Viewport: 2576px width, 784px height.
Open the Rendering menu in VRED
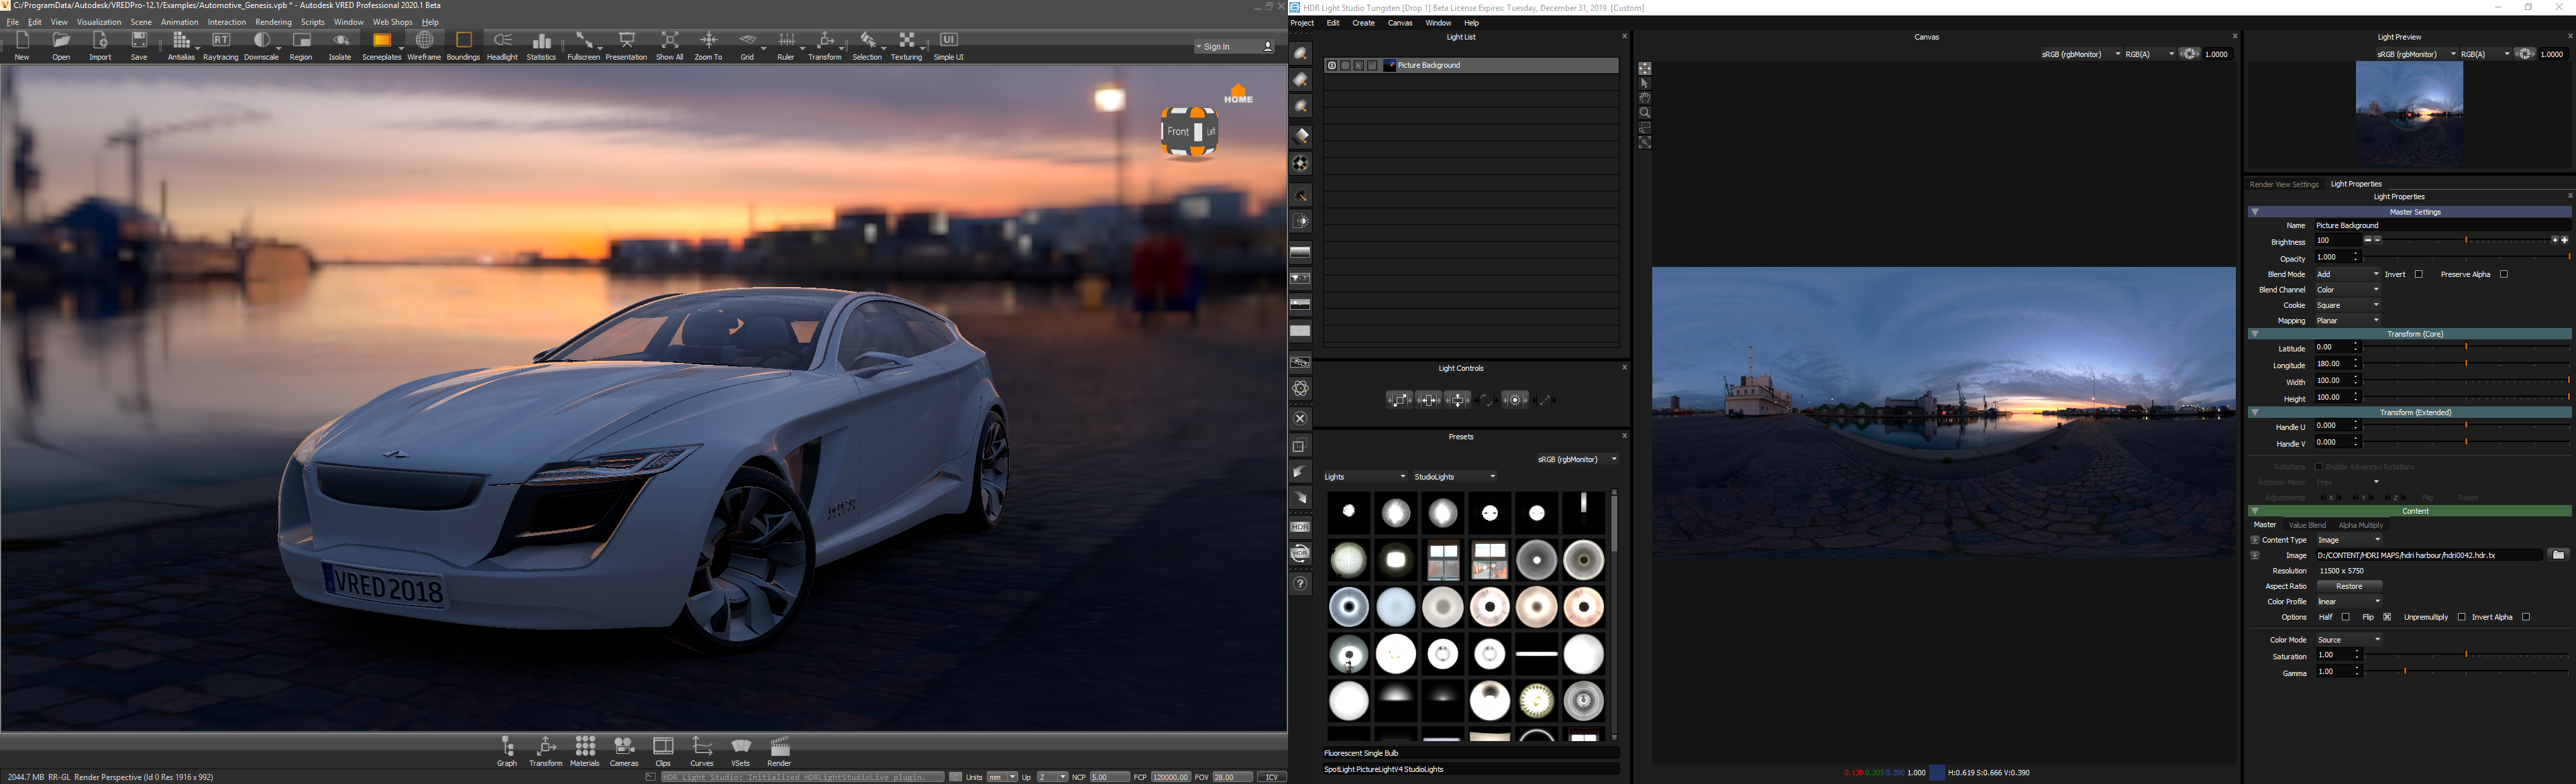(x=273, y=22)
